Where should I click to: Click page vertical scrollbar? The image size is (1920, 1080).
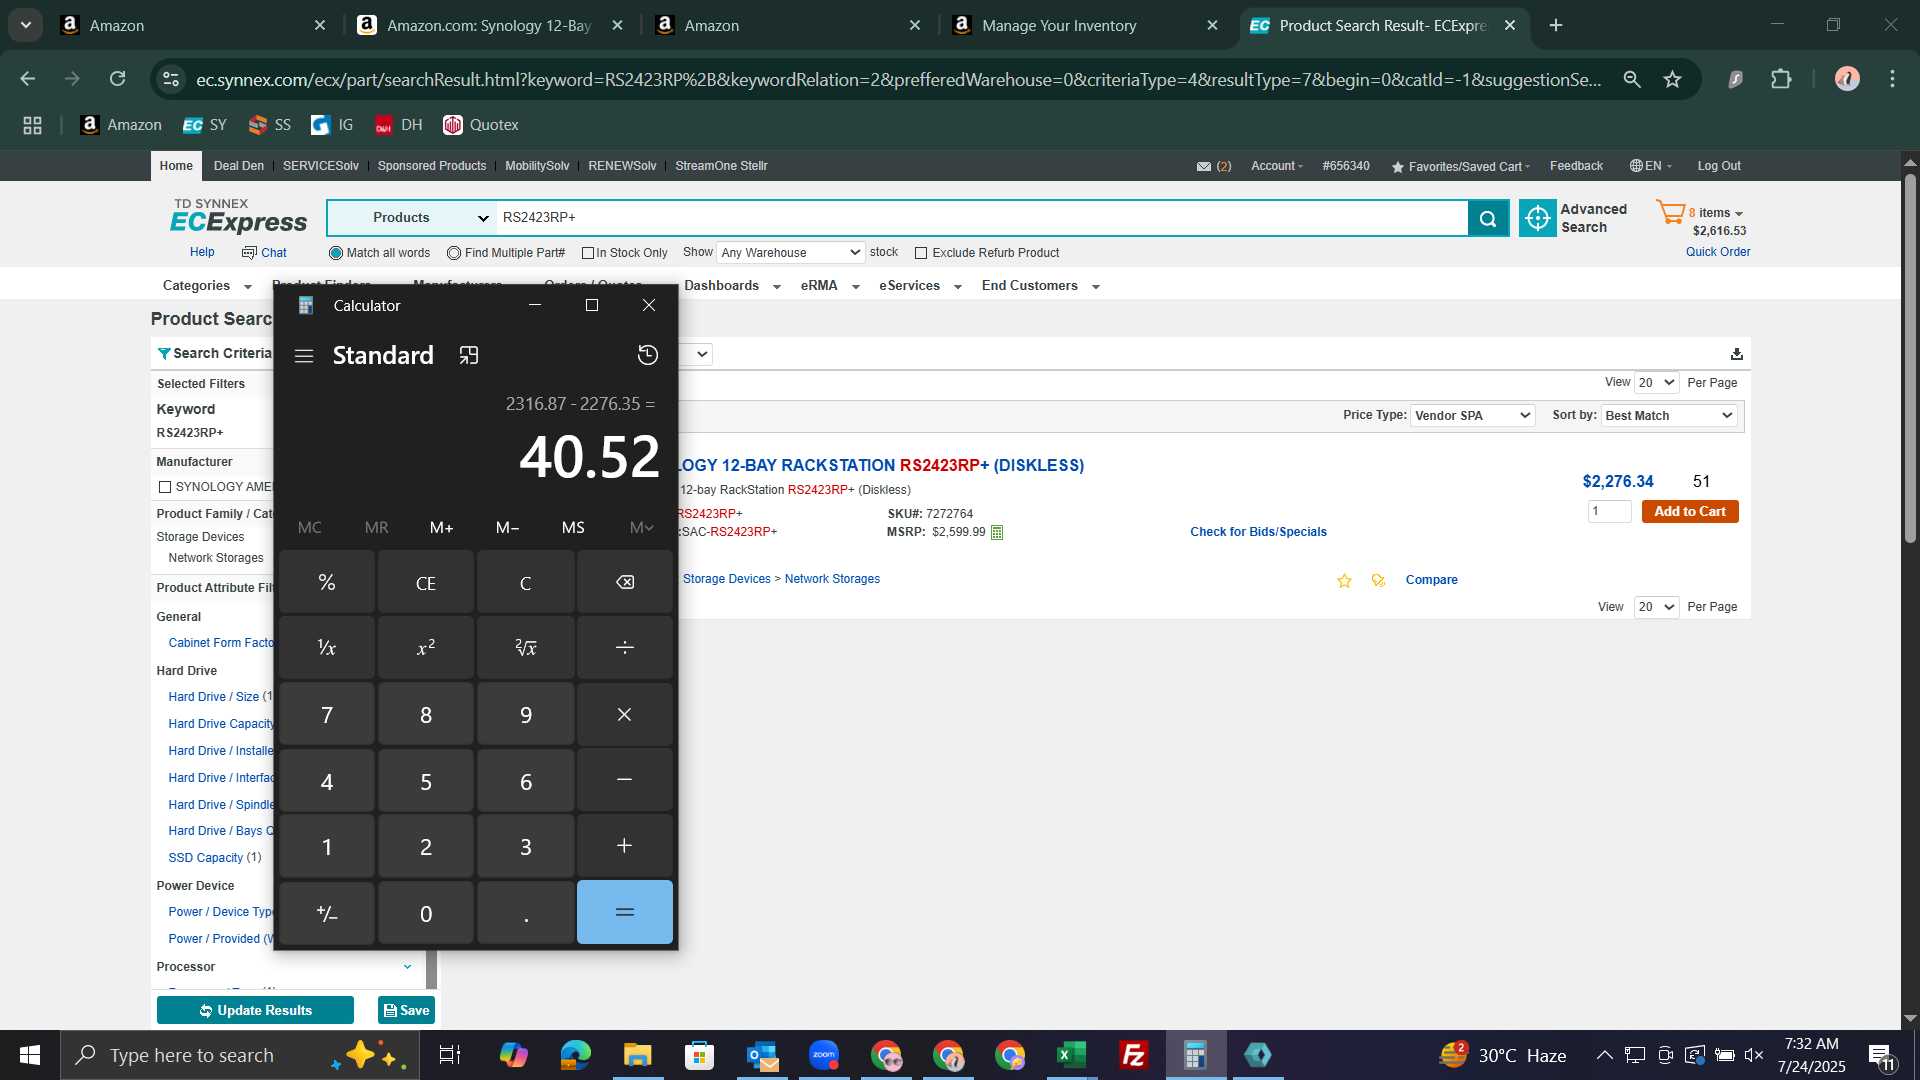pos(1910,360)
